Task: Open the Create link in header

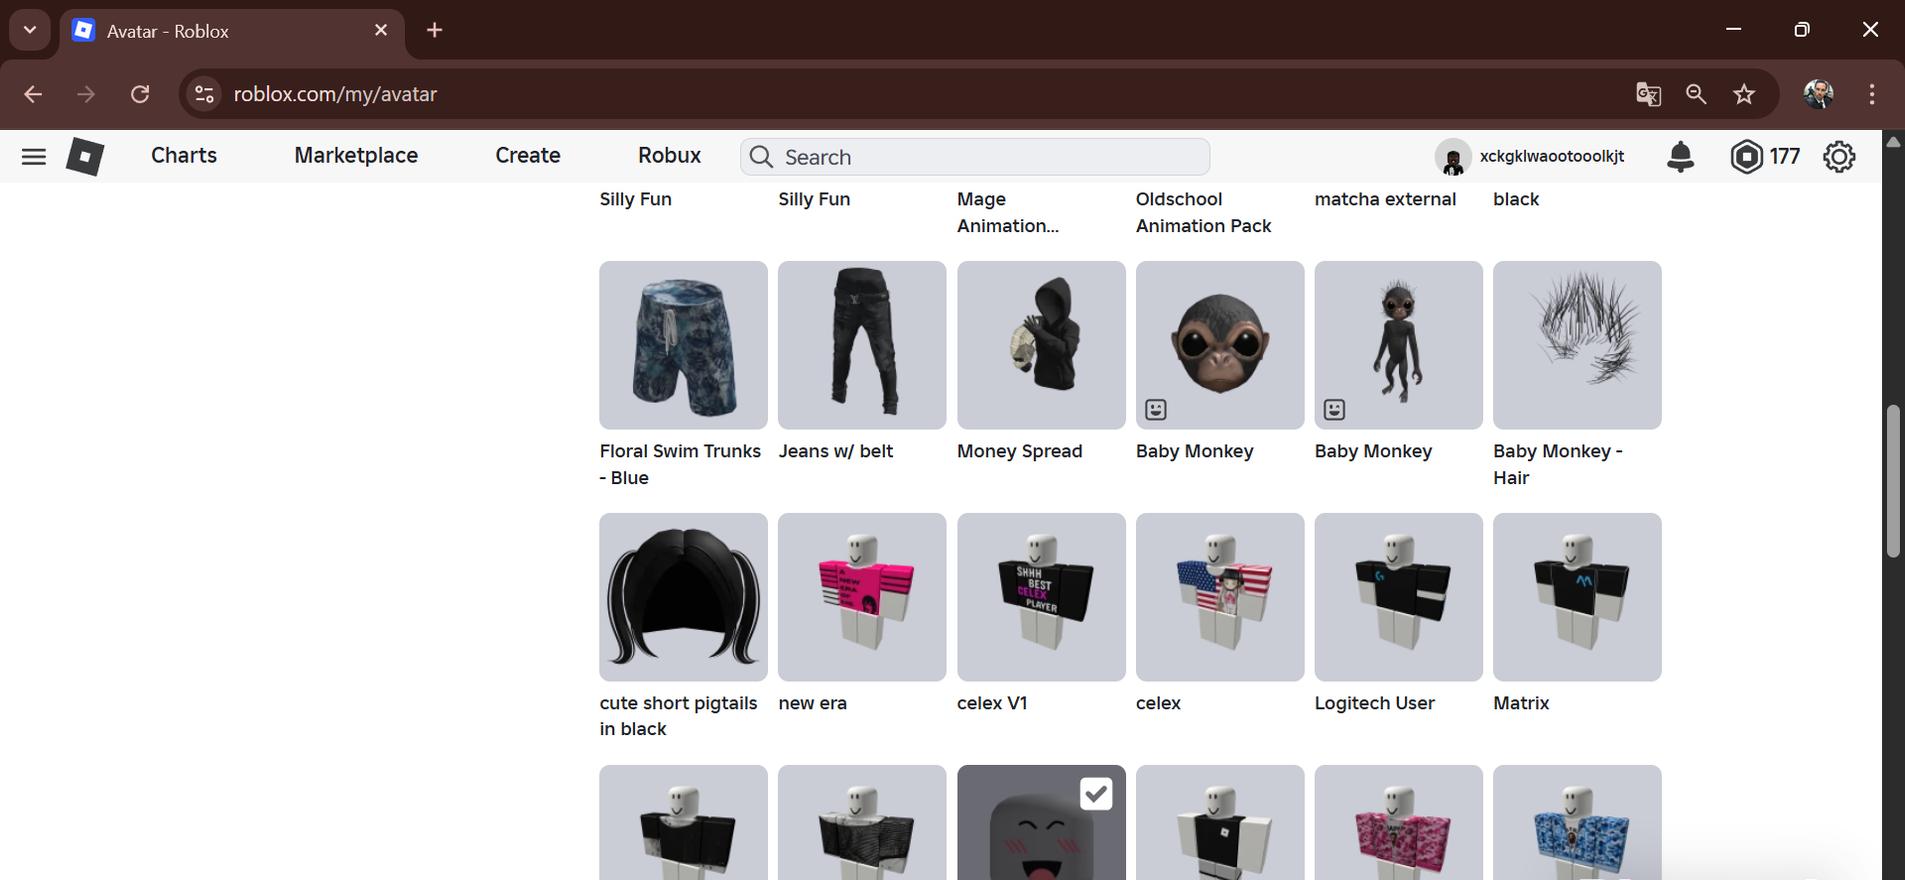Action: (527, 156)
